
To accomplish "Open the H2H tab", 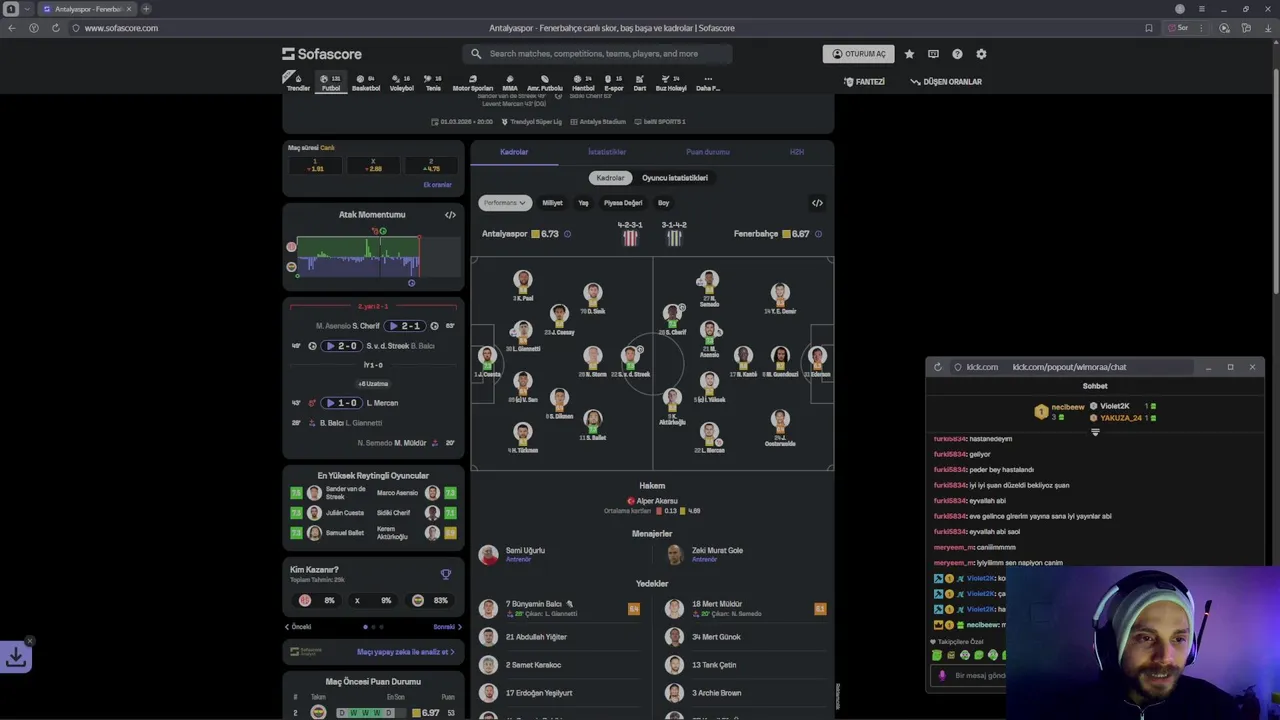I will [x=797, y=152].
